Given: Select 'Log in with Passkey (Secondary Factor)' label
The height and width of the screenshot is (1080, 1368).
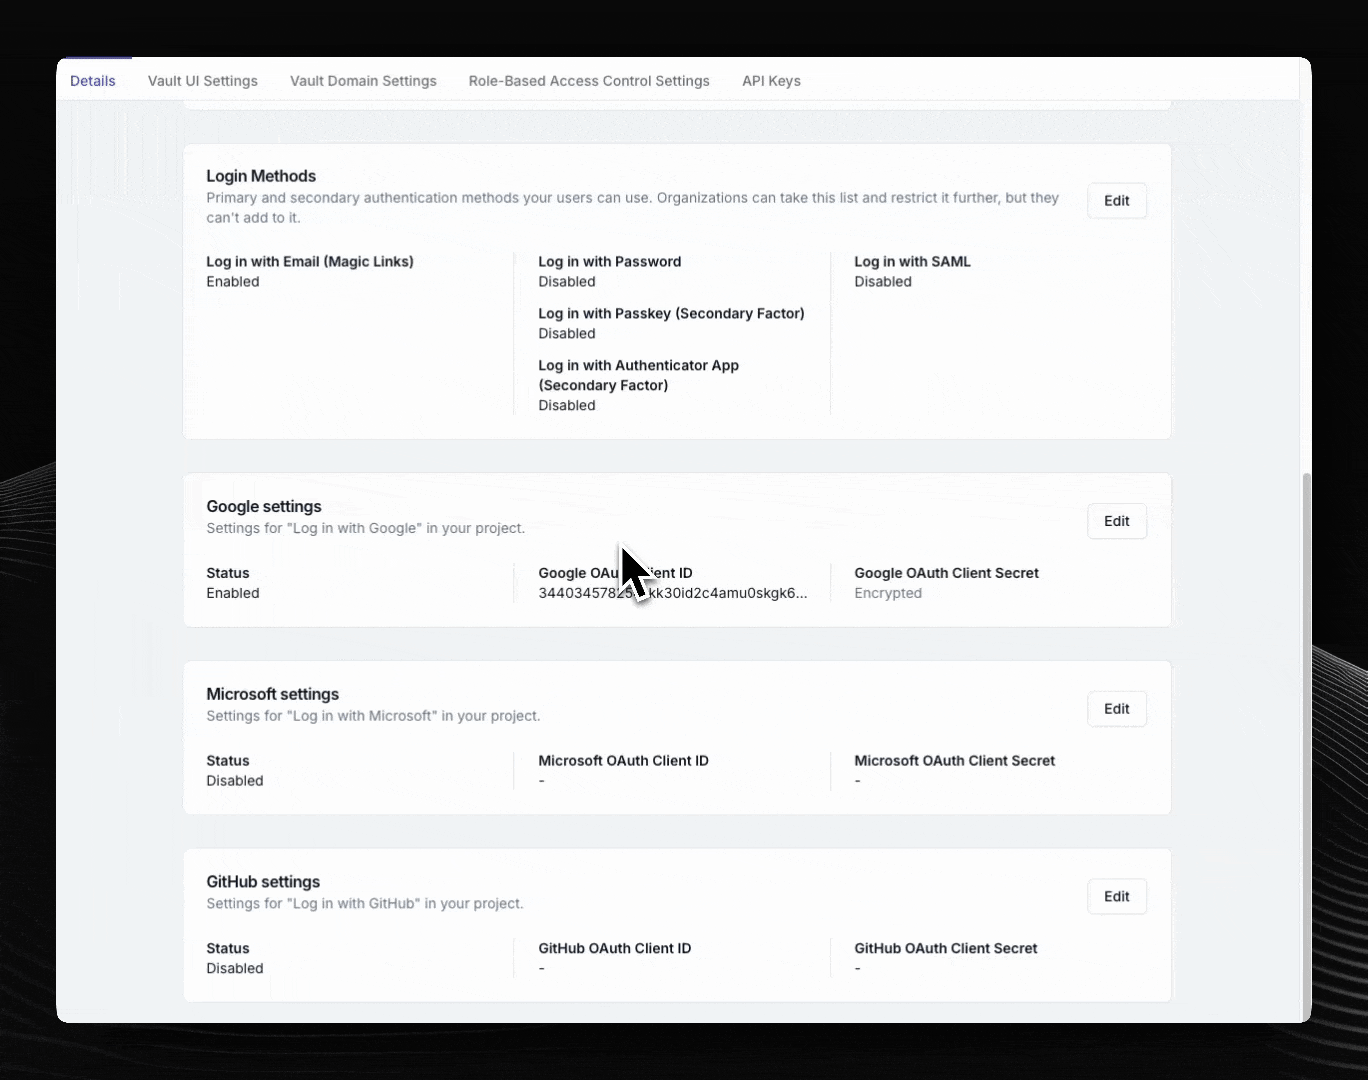Looking at the screenshot, I should [x=671, y=314].
